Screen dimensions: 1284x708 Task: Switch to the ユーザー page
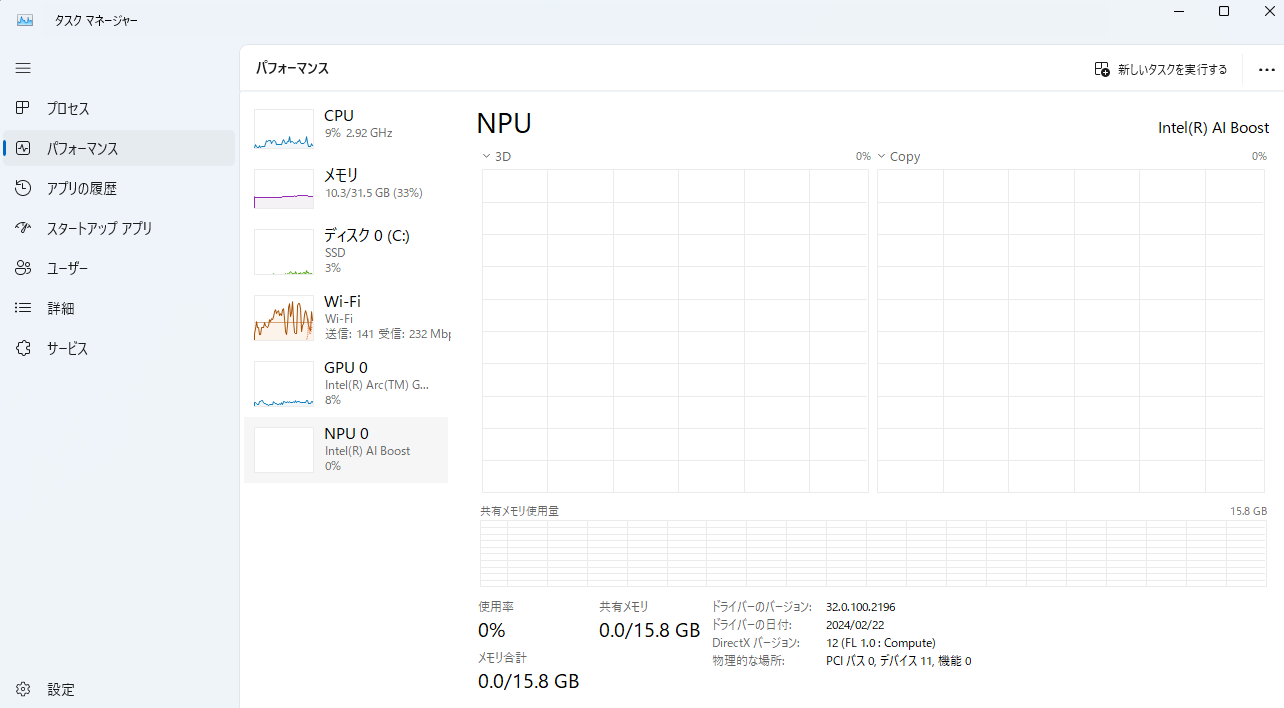[x=68, y=268]
